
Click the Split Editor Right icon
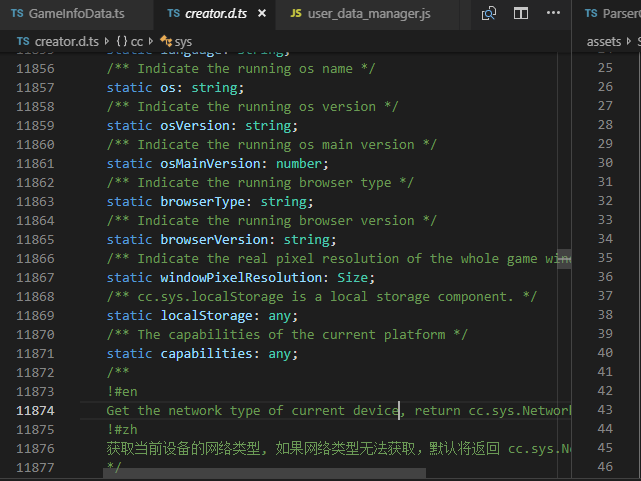[521, 14]
